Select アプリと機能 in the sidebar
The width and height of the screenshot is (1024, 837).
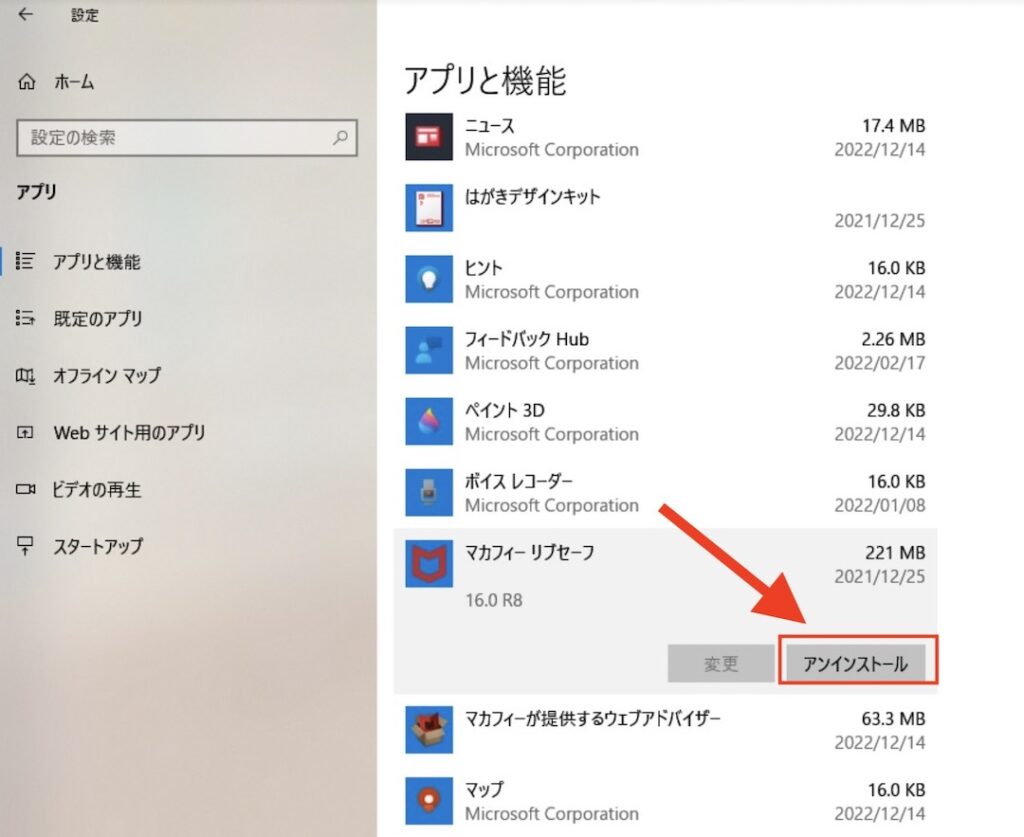pos(100,262)
